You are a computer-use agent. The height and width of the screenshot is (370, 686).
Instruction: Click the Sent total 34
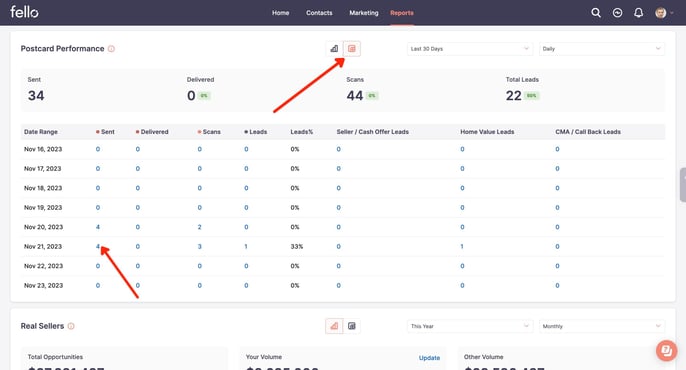[x=36, y=95]
